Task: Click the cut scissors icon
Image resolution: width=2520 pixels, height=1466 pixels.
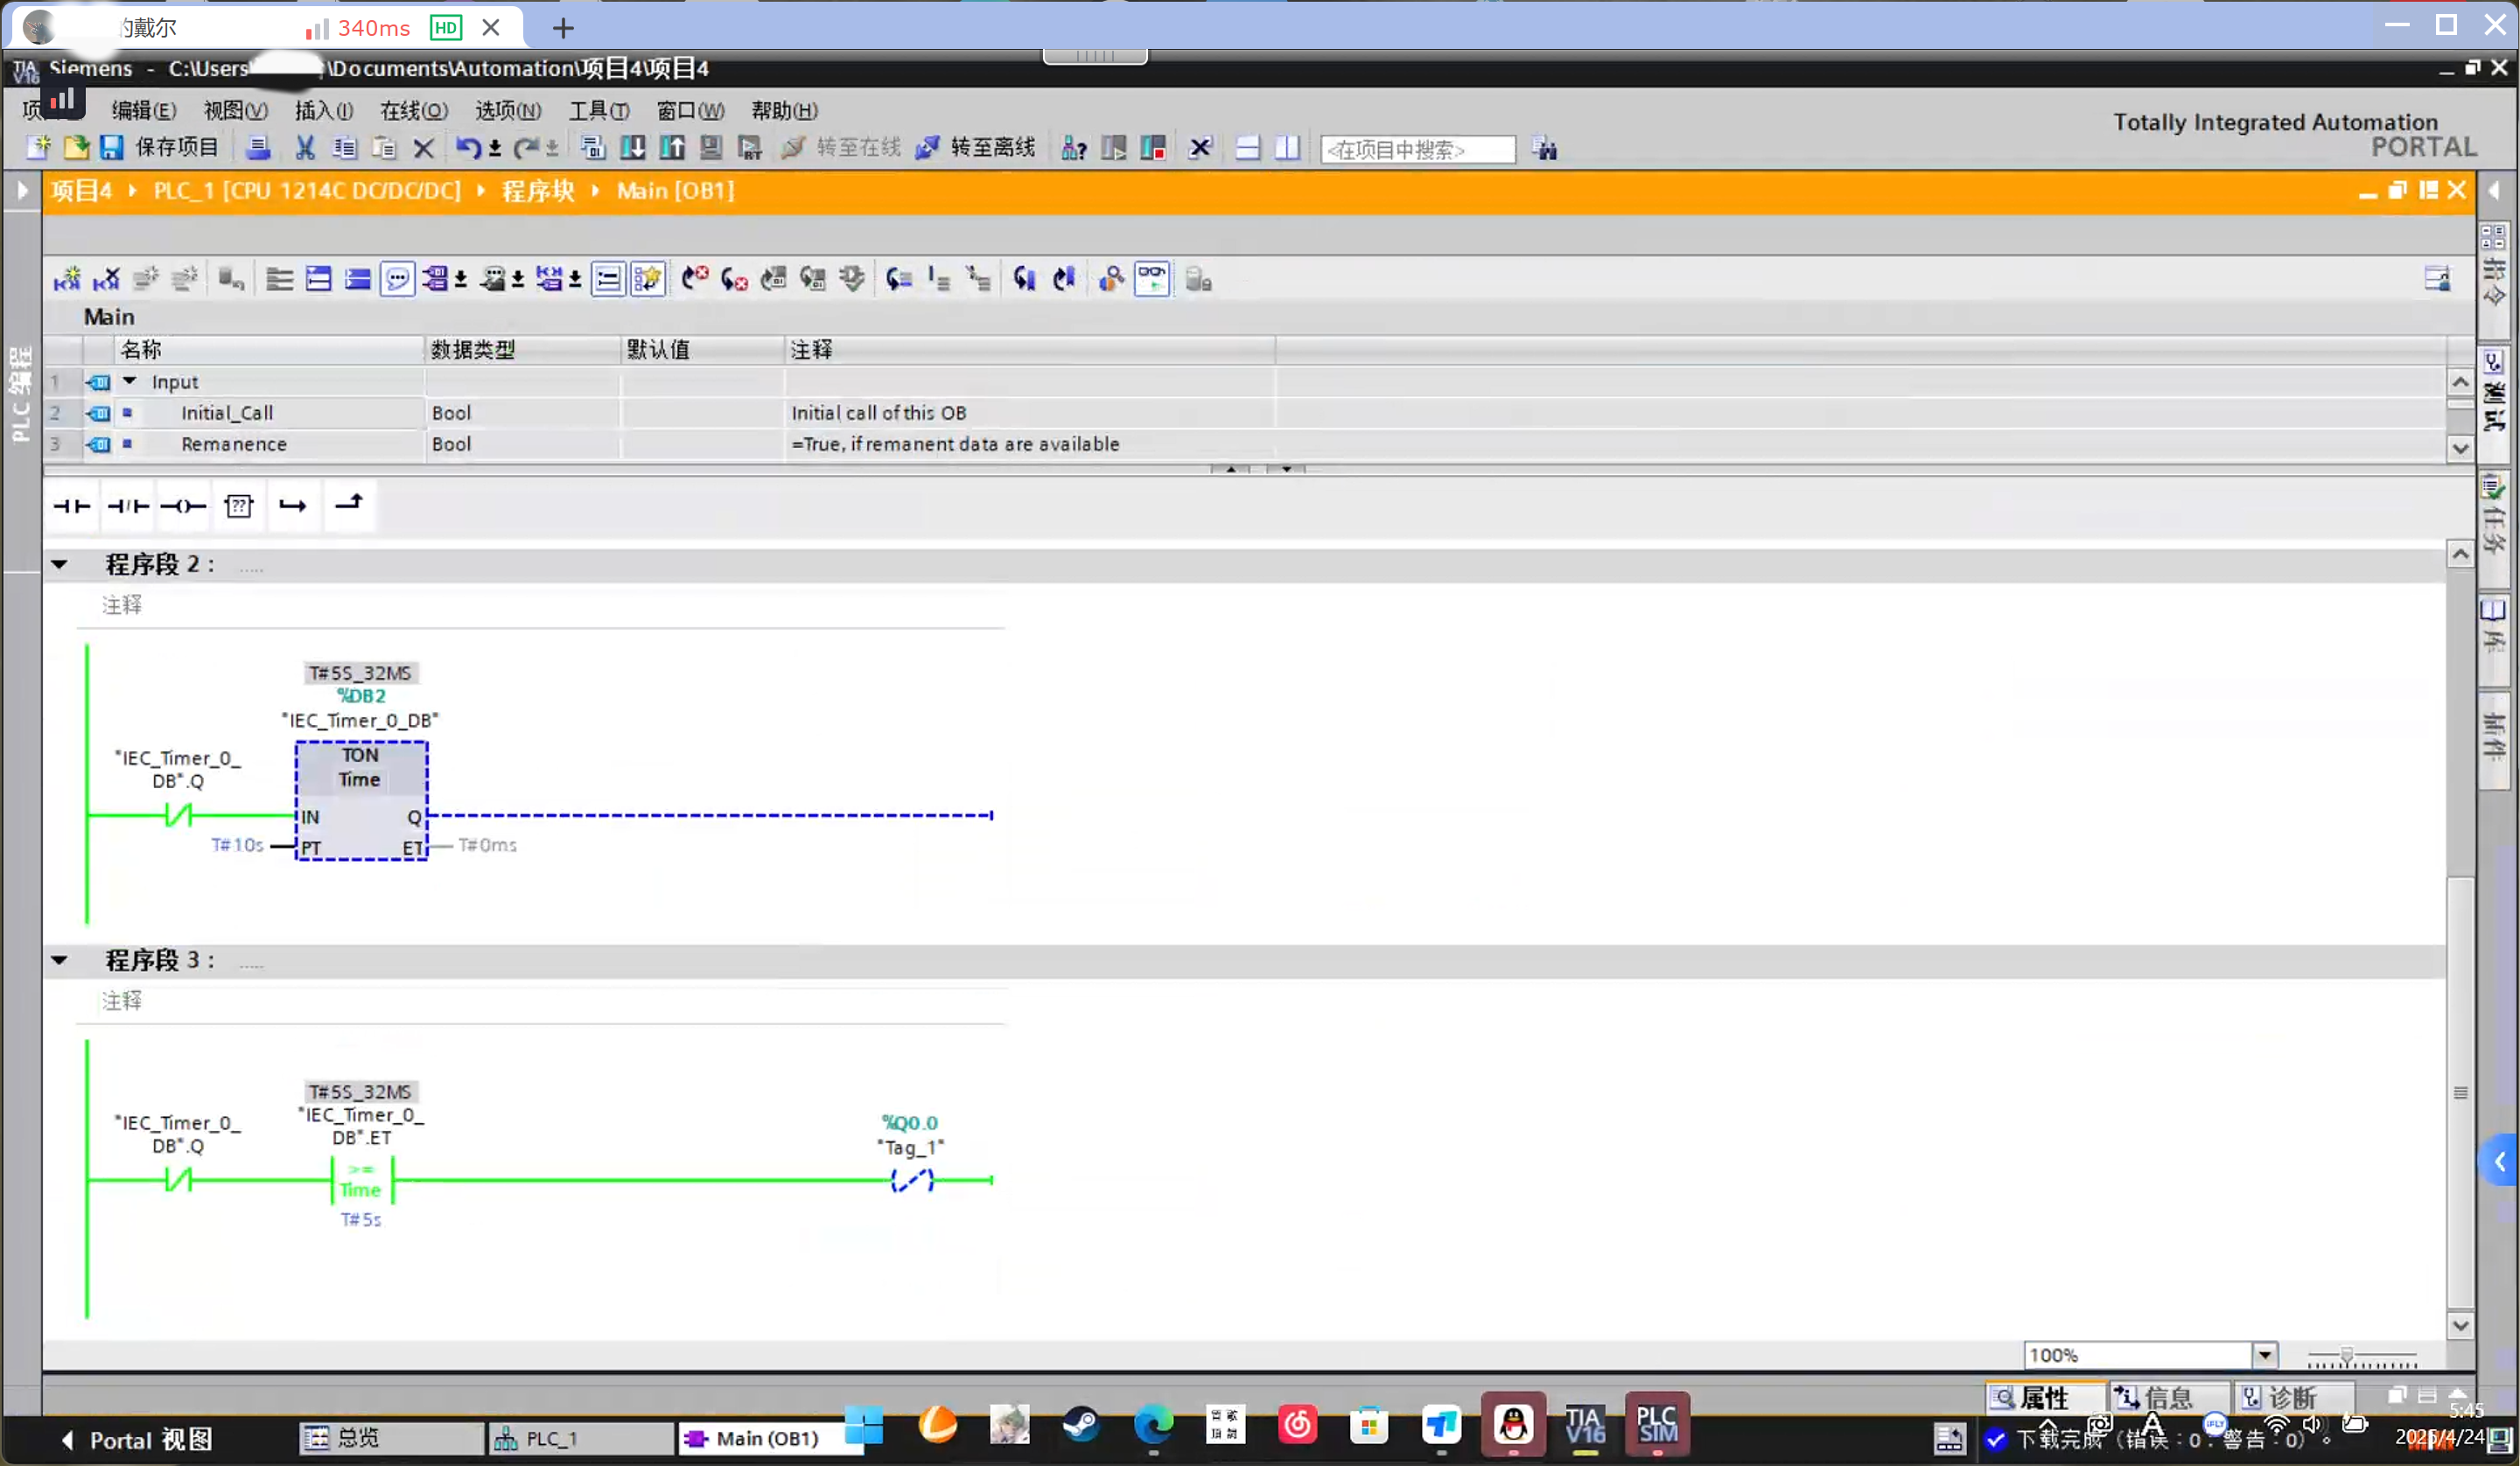Action: 305,148
